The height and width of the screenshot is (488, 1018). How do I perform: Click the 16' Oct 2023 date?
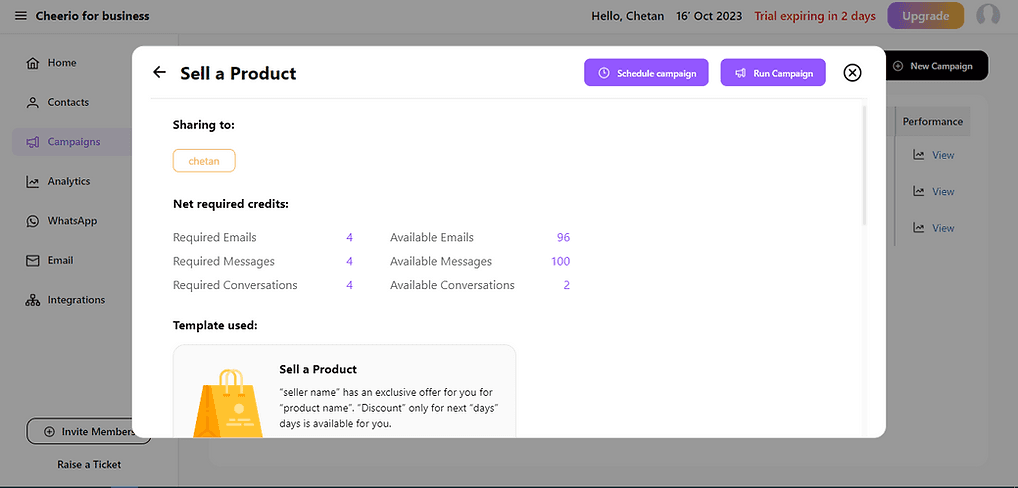[709, 16]
